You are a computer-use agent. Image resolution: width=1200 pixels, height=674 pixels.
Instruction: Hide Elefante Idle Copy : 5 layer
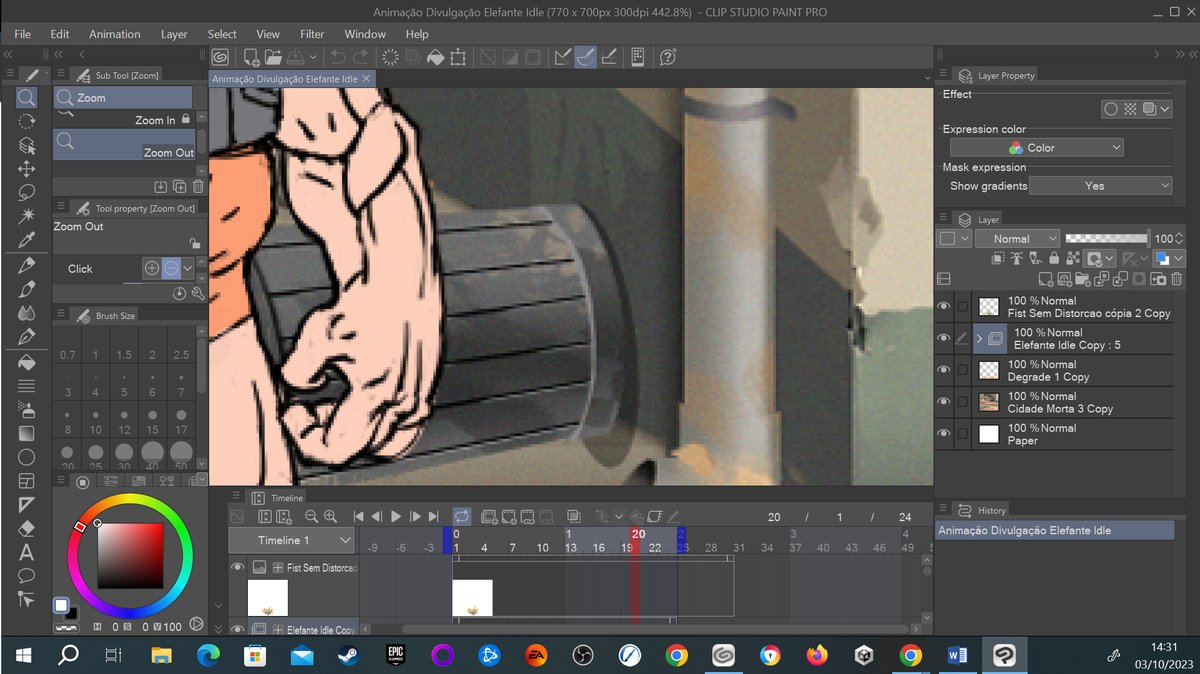[944, 338]
